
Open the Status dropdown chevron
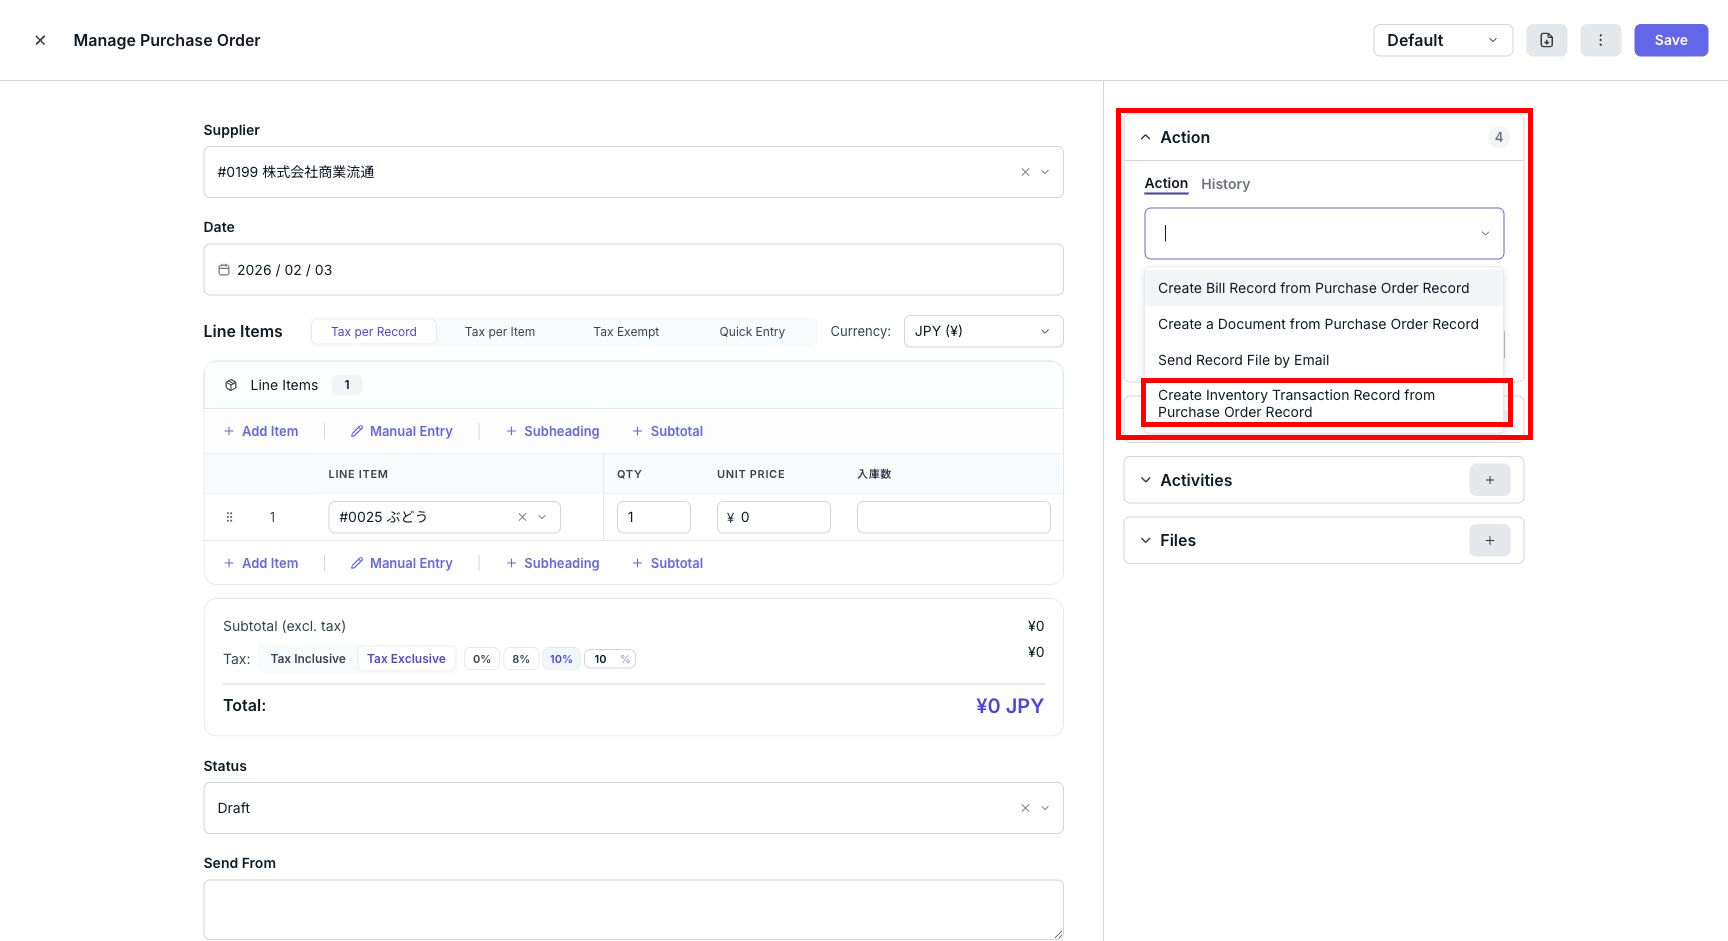point(1045,808)
